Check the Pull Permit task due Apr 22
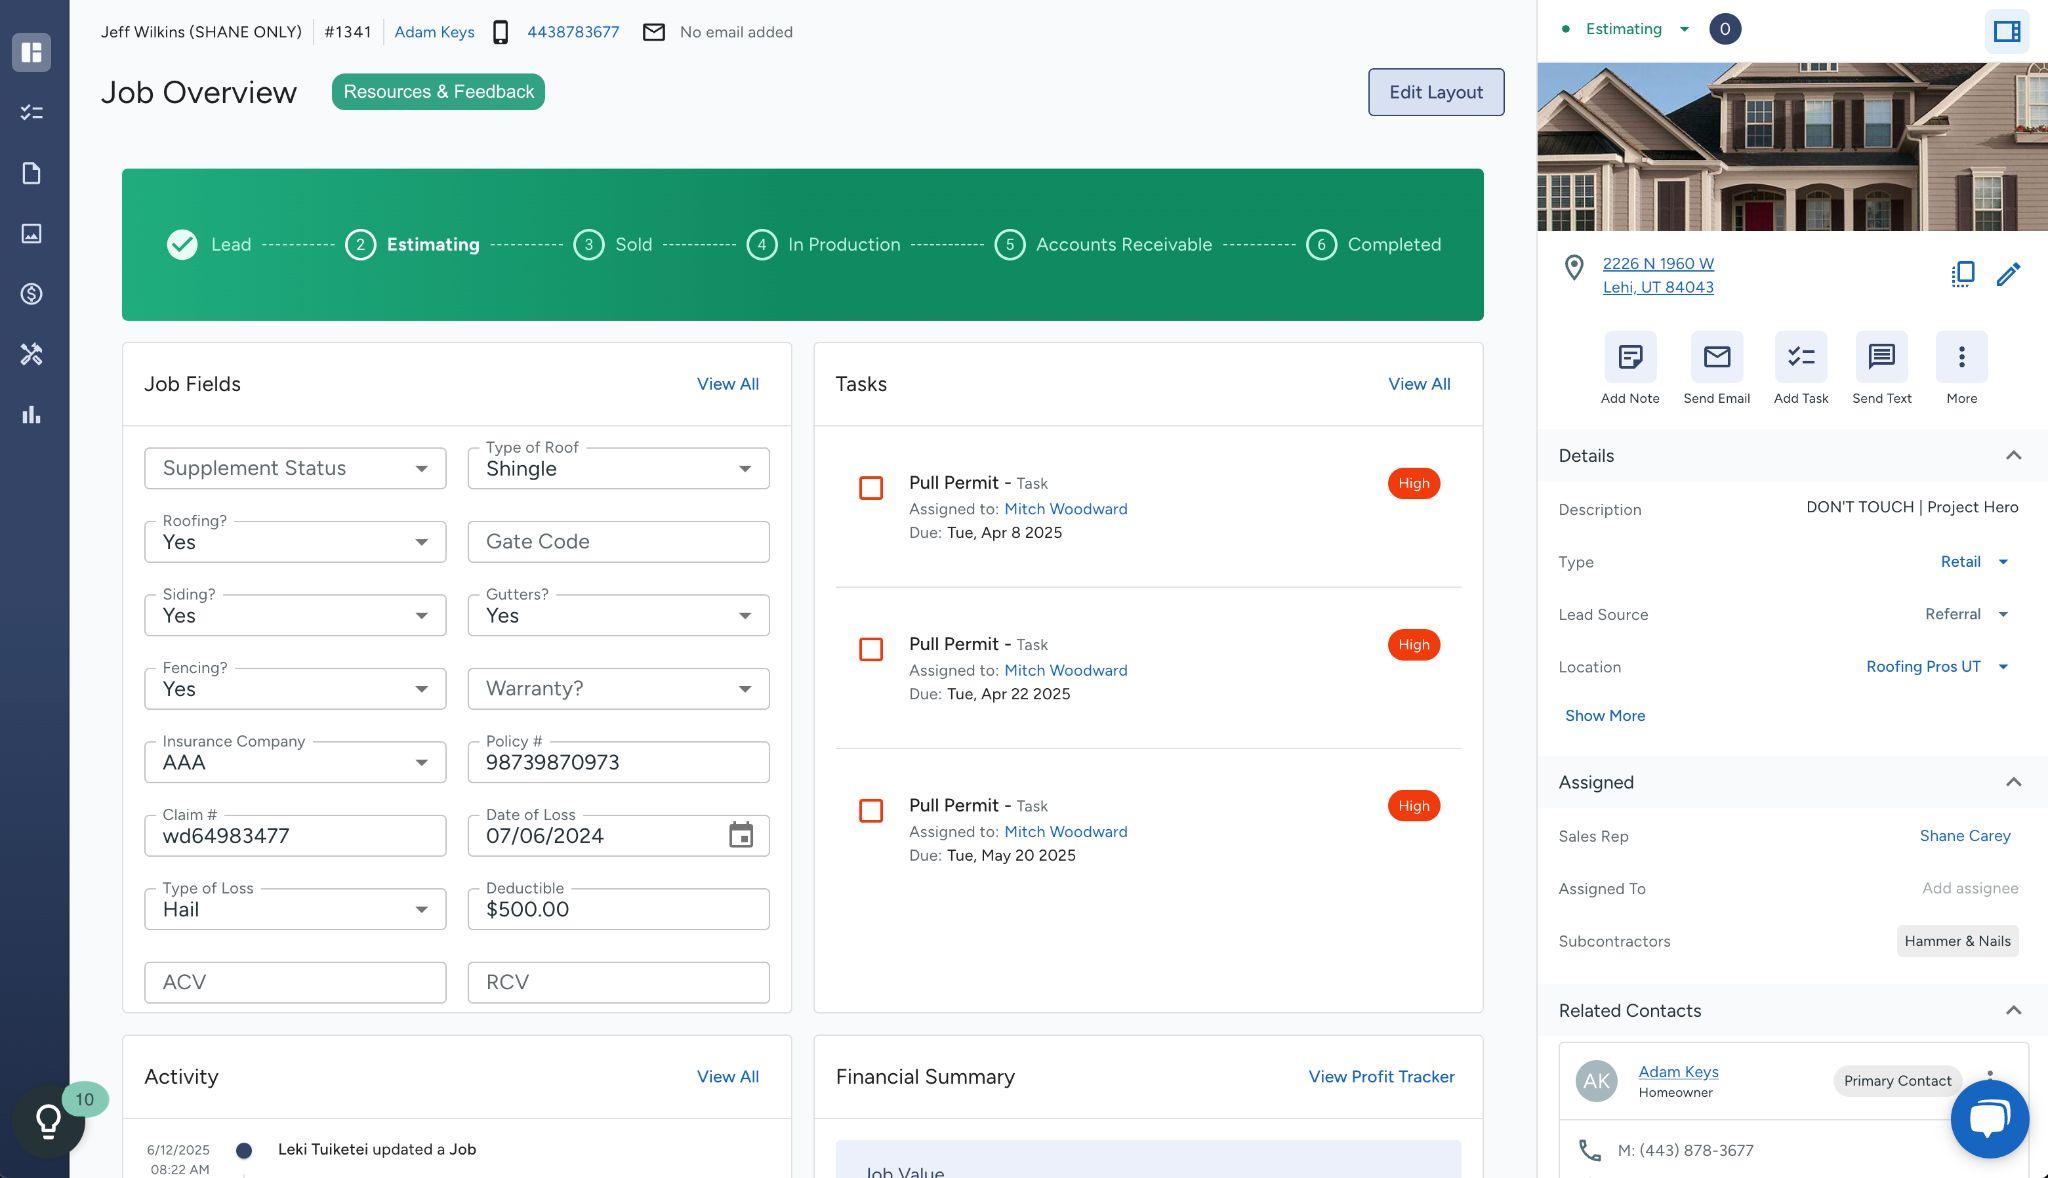 tap(871, 649)
